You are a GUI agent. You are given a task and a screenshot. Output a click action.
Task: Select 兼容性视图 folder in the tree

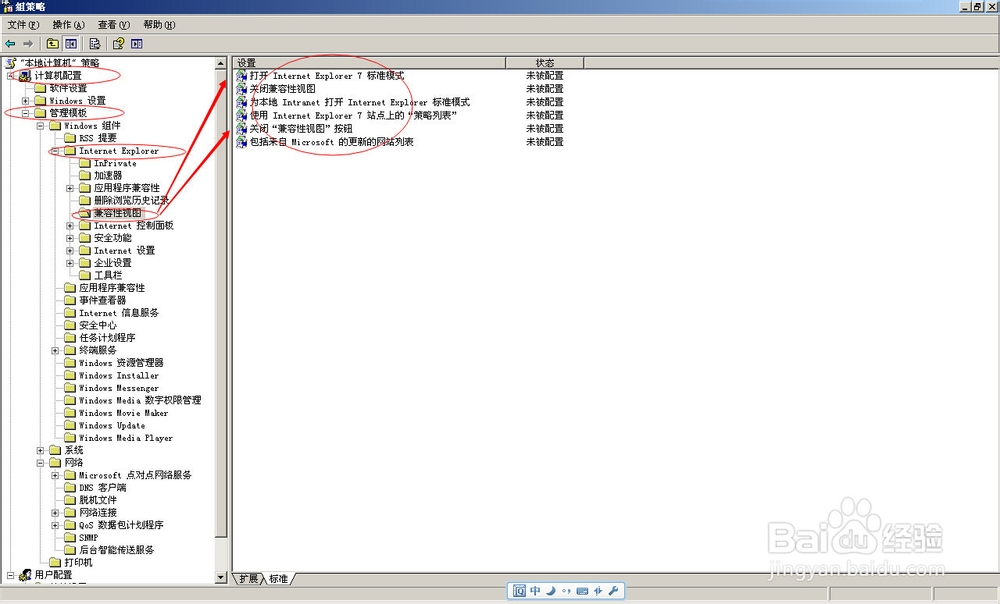click(117, 213)
